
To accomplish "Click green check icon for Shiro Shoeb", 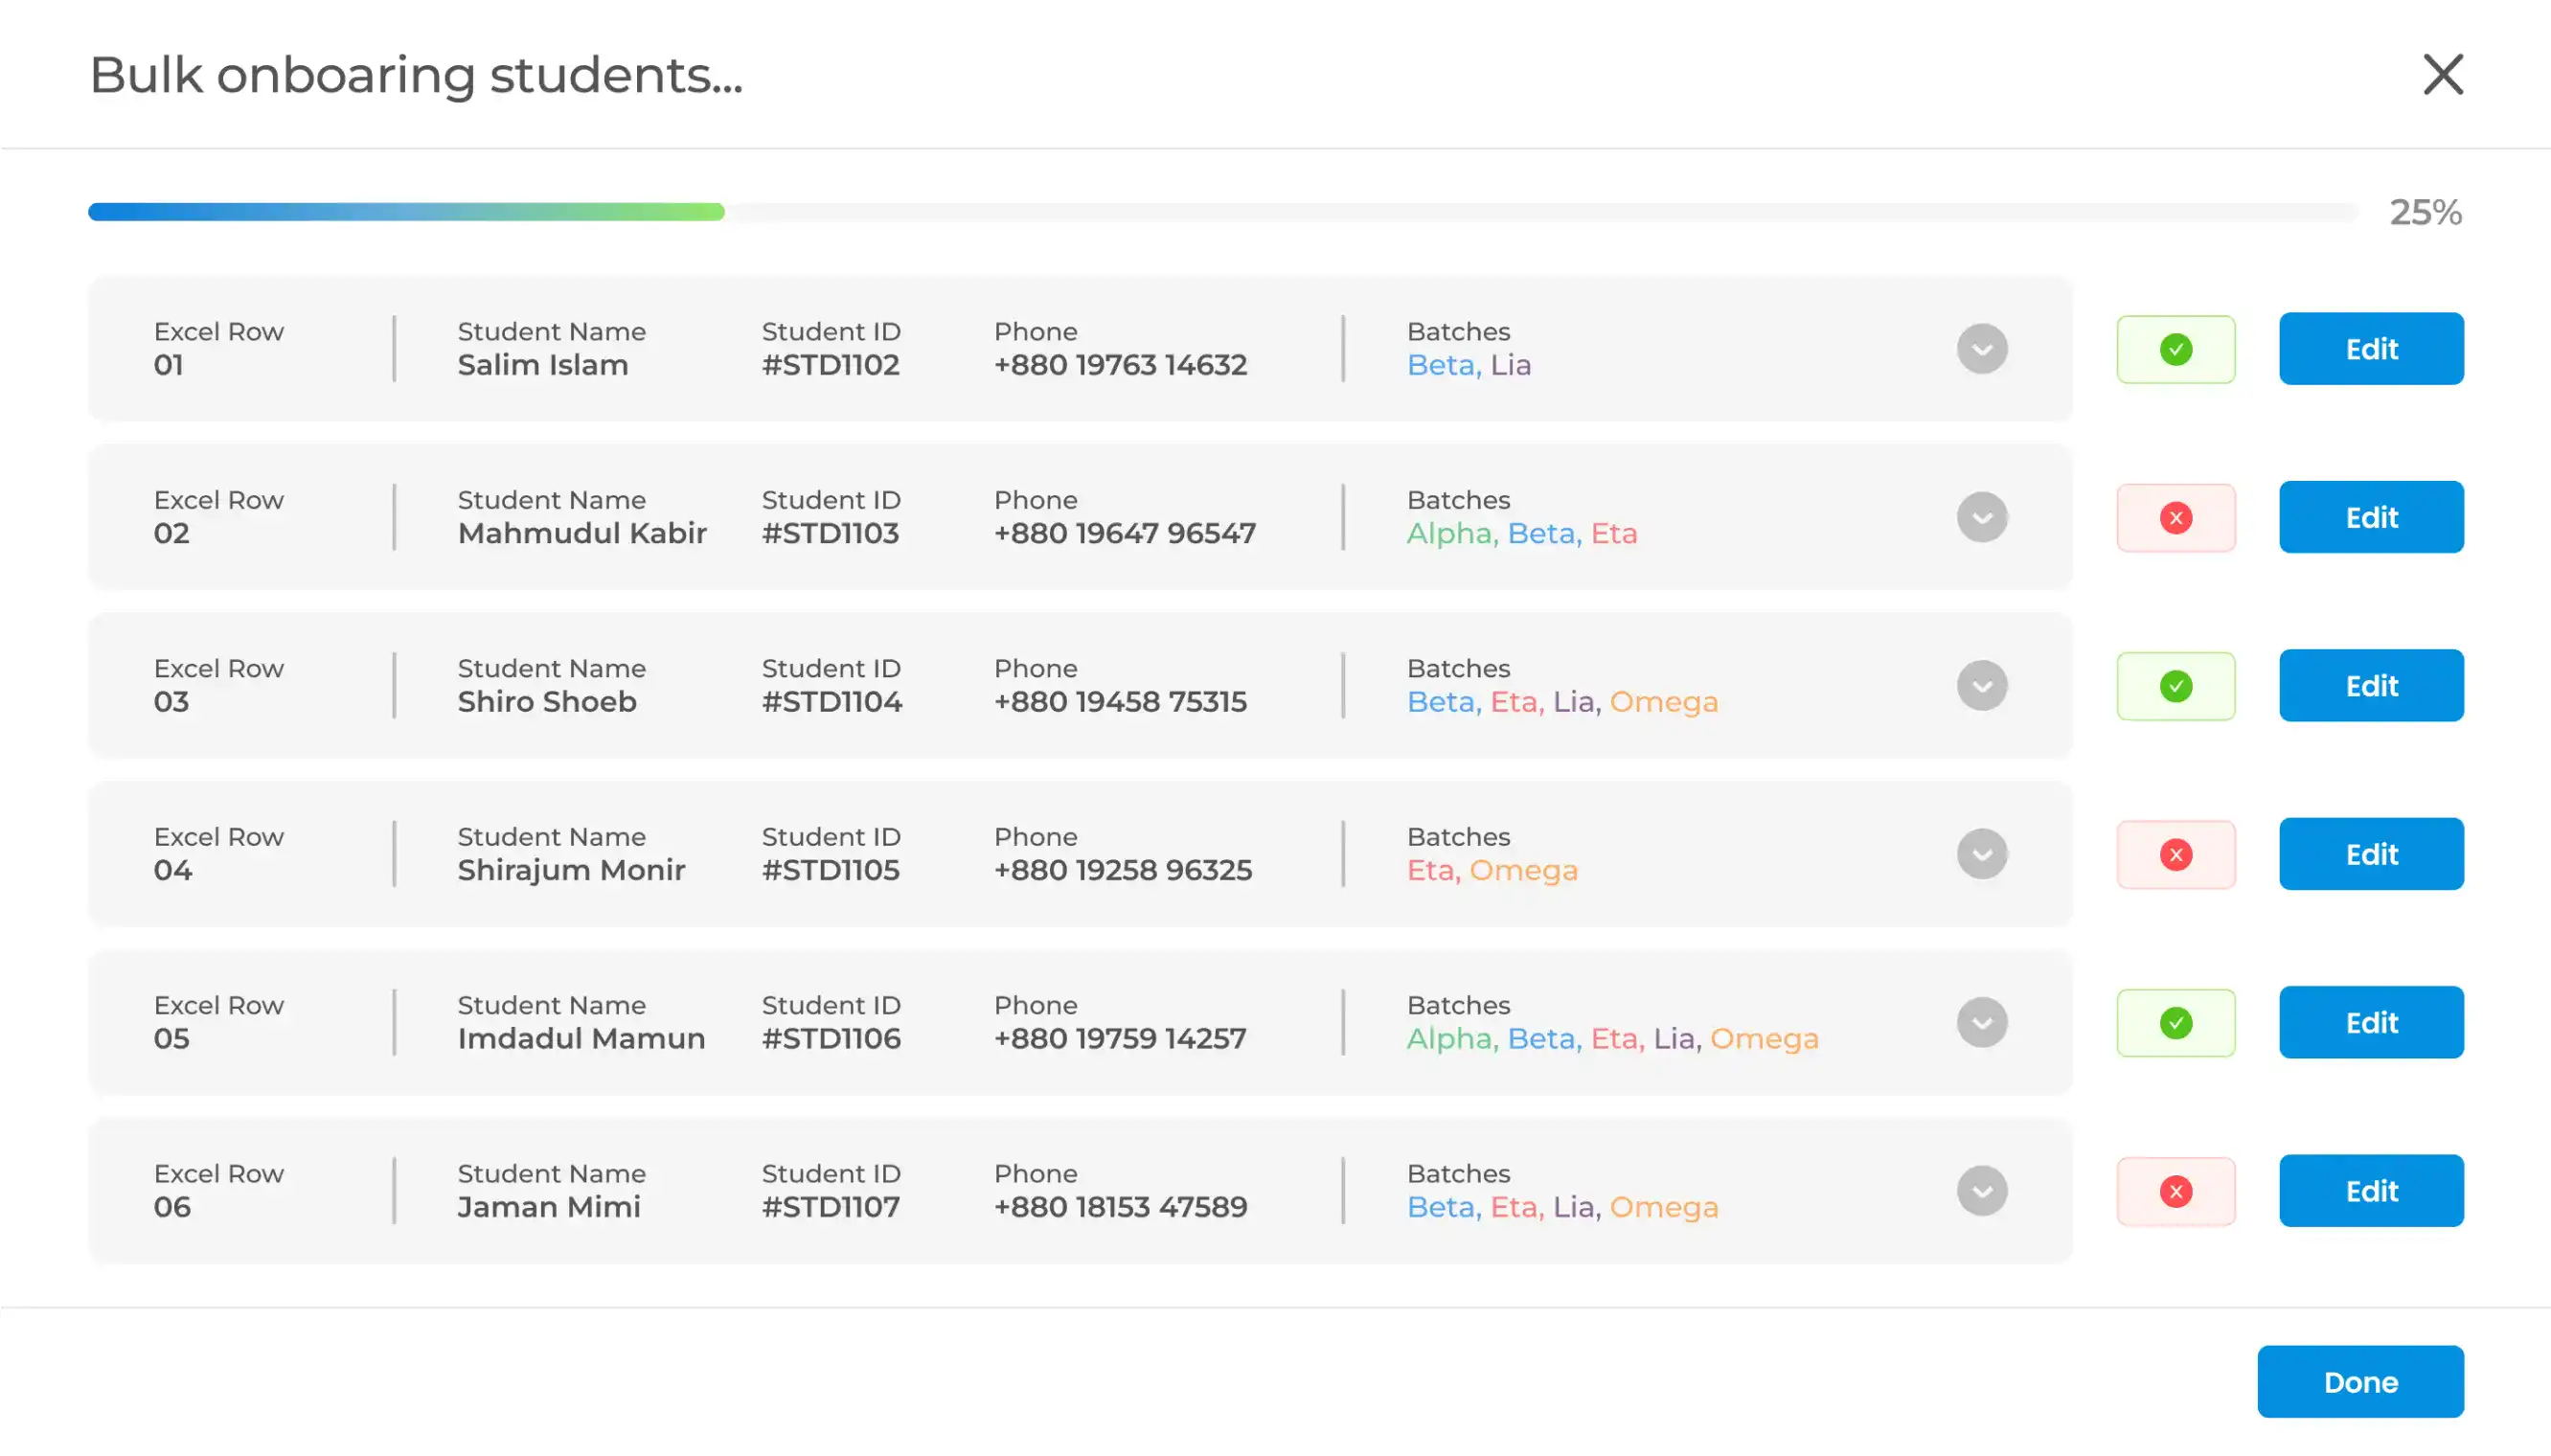I will point(2175,686).
